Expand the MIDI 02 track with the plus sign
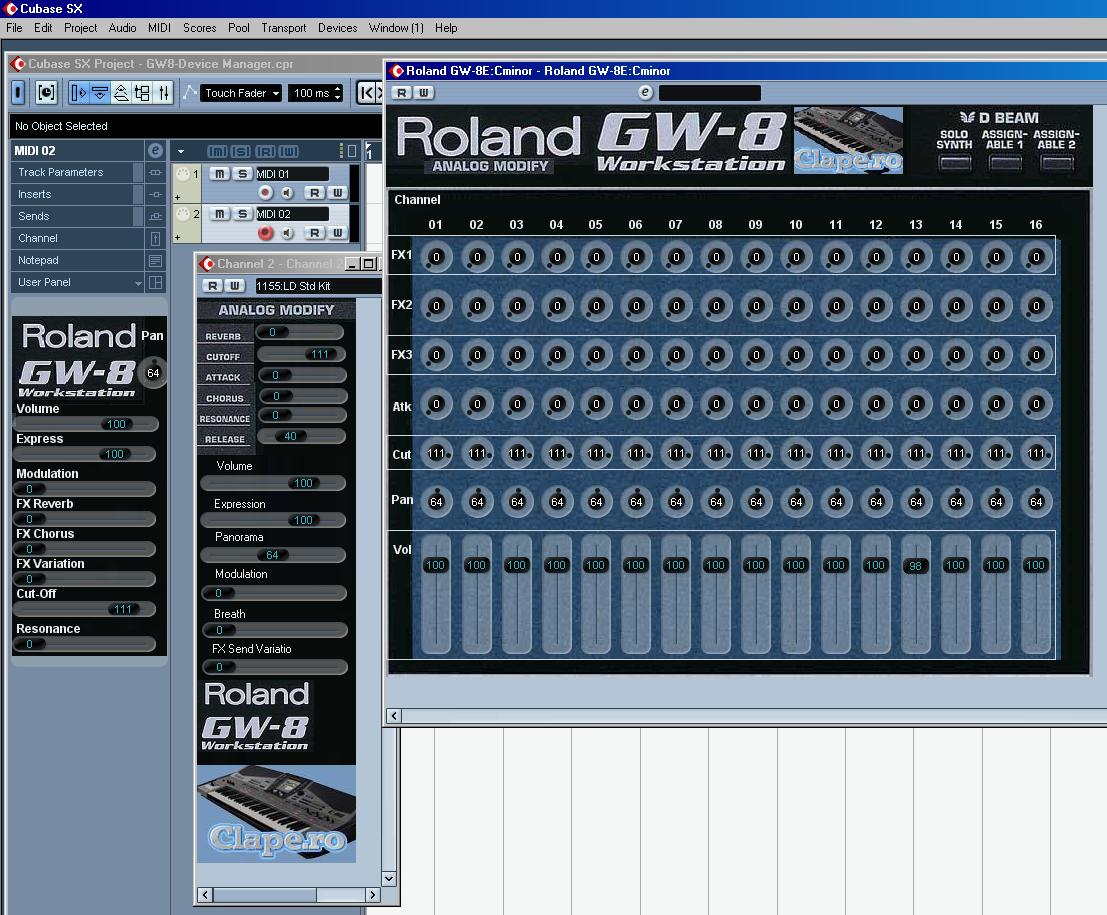This screenshot has width=1107, height=915. point(177,238)
